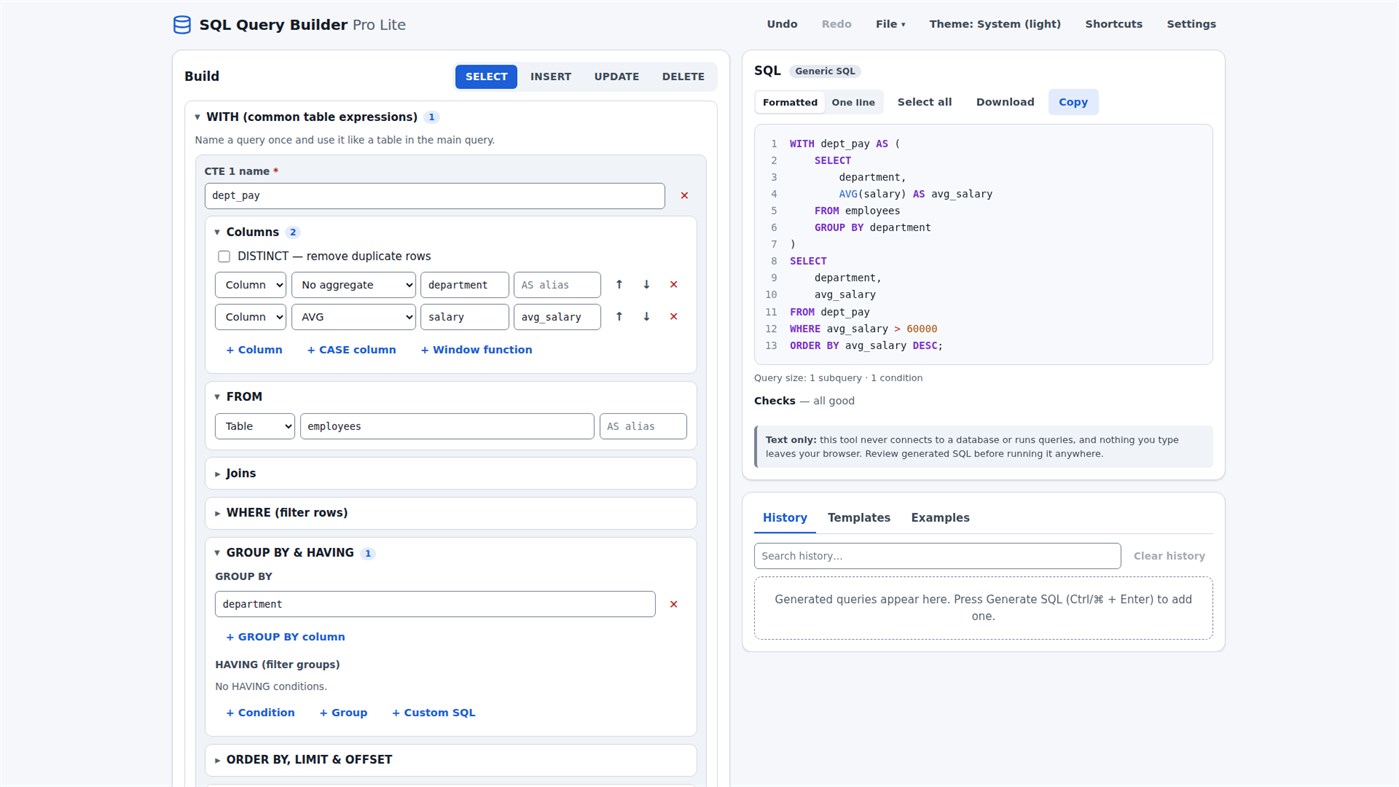1399x787 pixels.
Task: Click the database logo icon
Action: click(182, 25)
